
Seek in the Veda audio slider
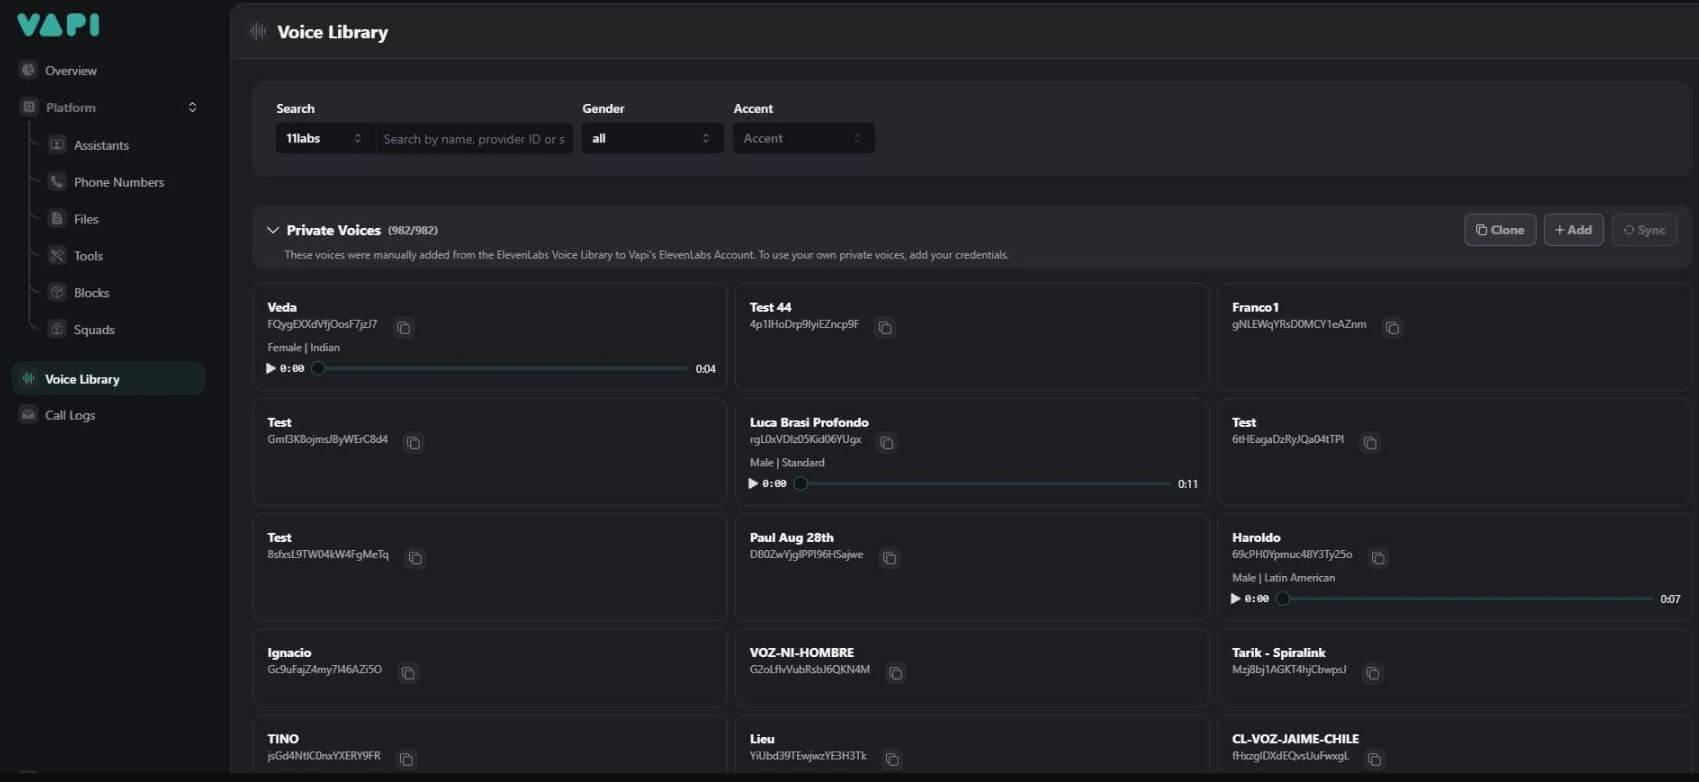[500, 369]
